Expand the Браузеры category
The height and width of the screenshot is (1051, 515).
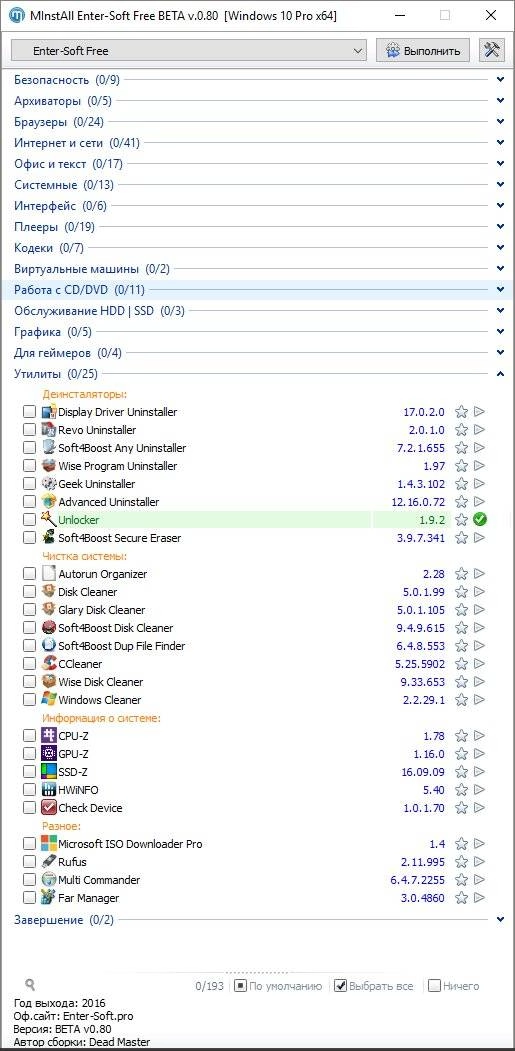[x=500, y=122]
